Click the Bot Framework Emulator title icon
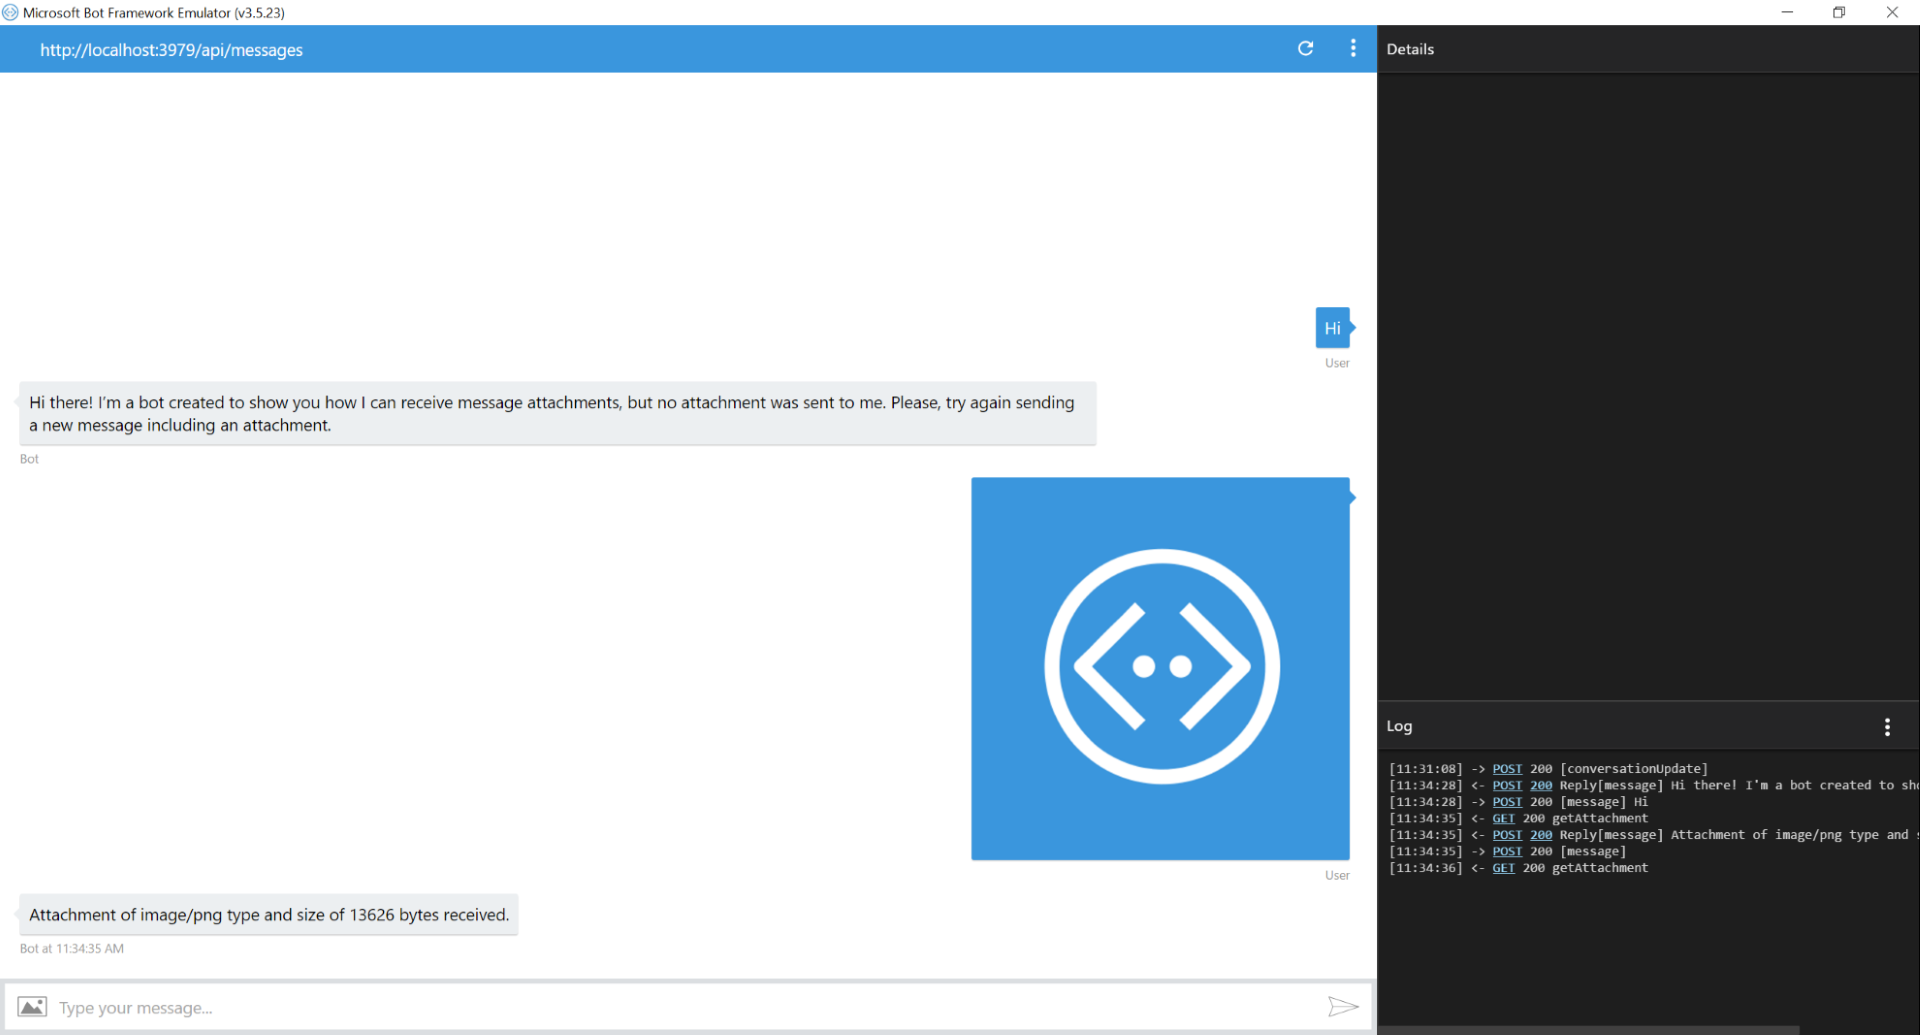This screenshot has height=1035, width=1920. click(10, 12)
